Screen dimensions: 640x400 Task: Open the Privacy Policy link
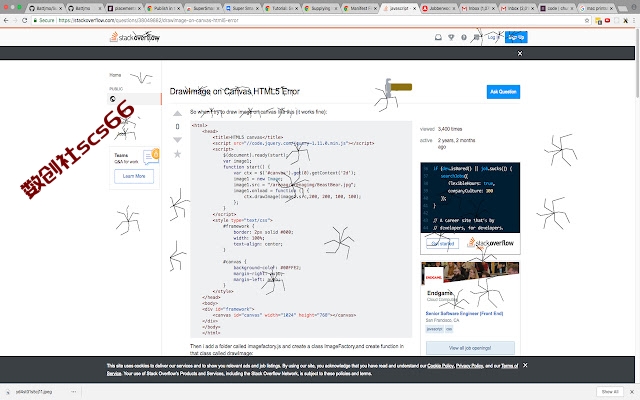pyautogui.click(x=469, y=366)
